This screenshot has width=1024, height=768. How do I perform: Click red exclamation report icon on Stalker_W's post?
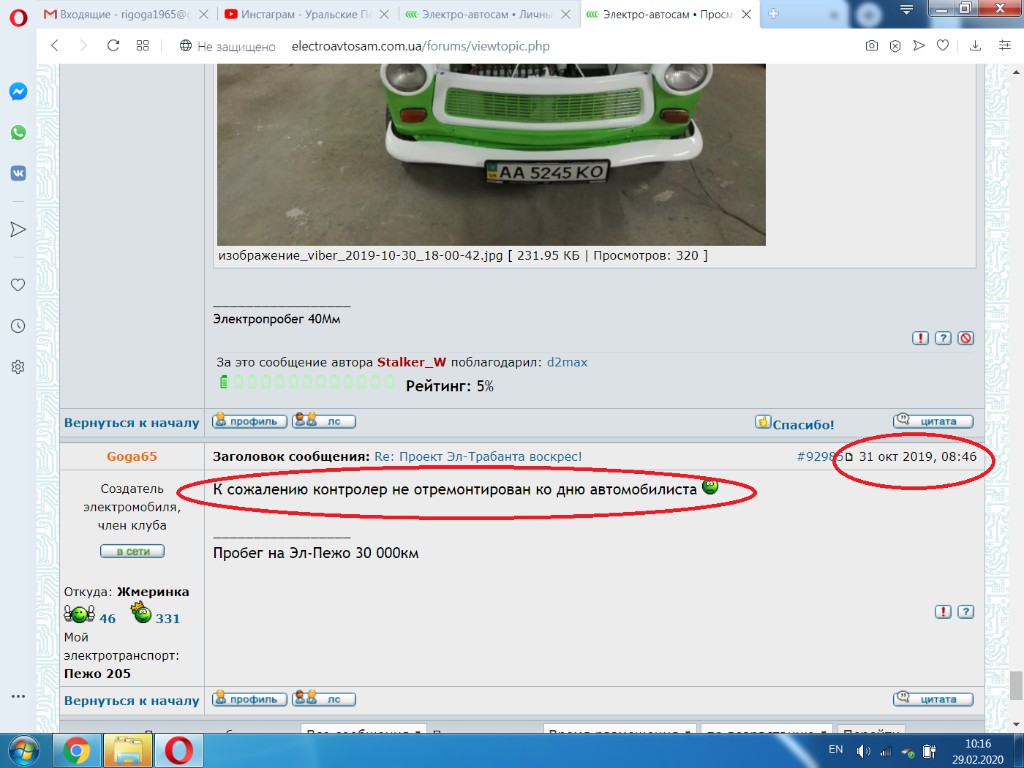pos(920,338)
